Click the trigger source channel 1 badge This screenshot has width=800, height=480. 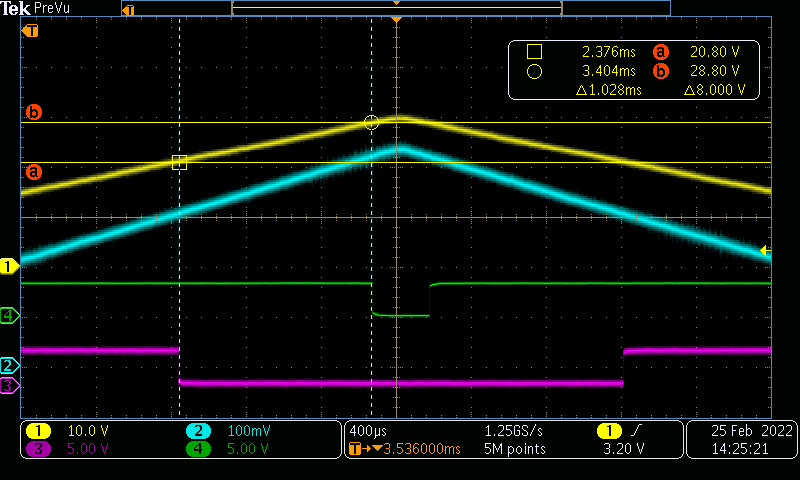pyautogui.click(x=608, y=430)
